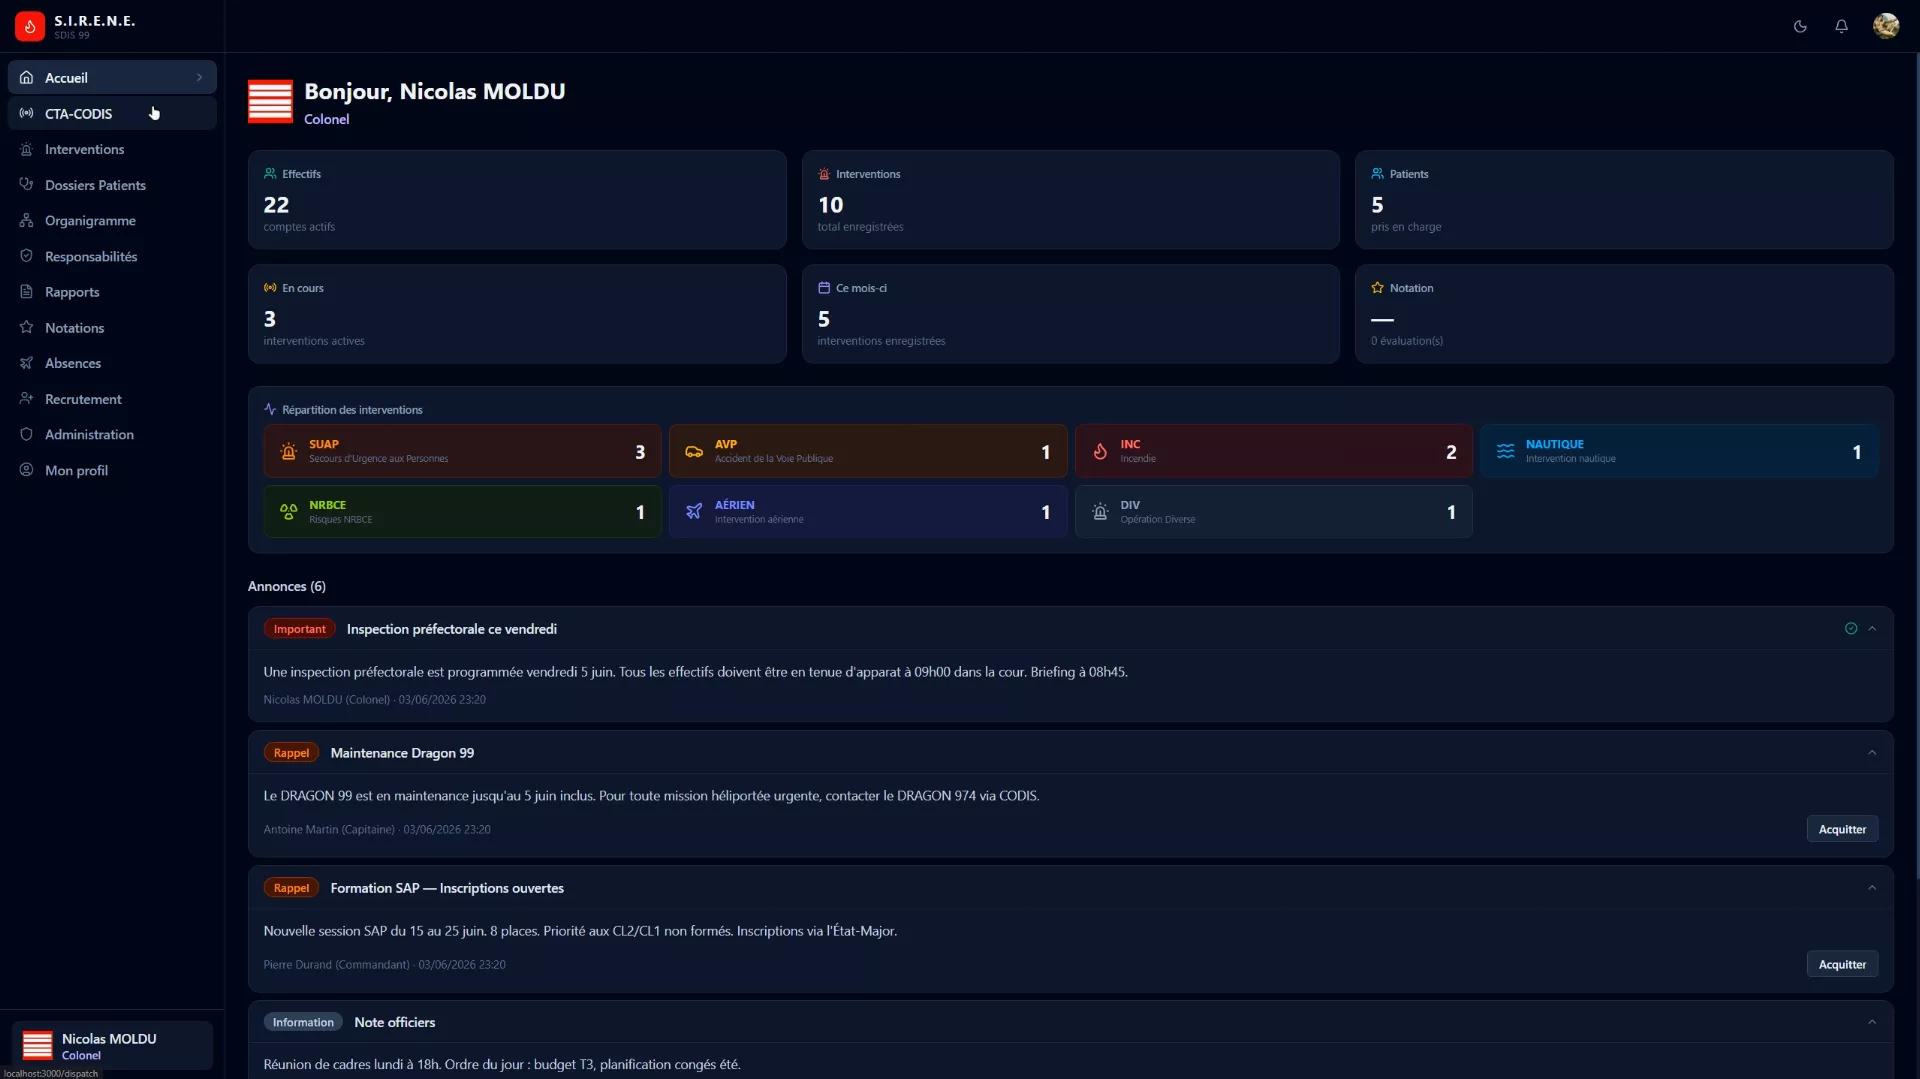Click the Information badge on Note officiers
The width and height of the screenshot is (1920, 1079).
pos(303,1022)
